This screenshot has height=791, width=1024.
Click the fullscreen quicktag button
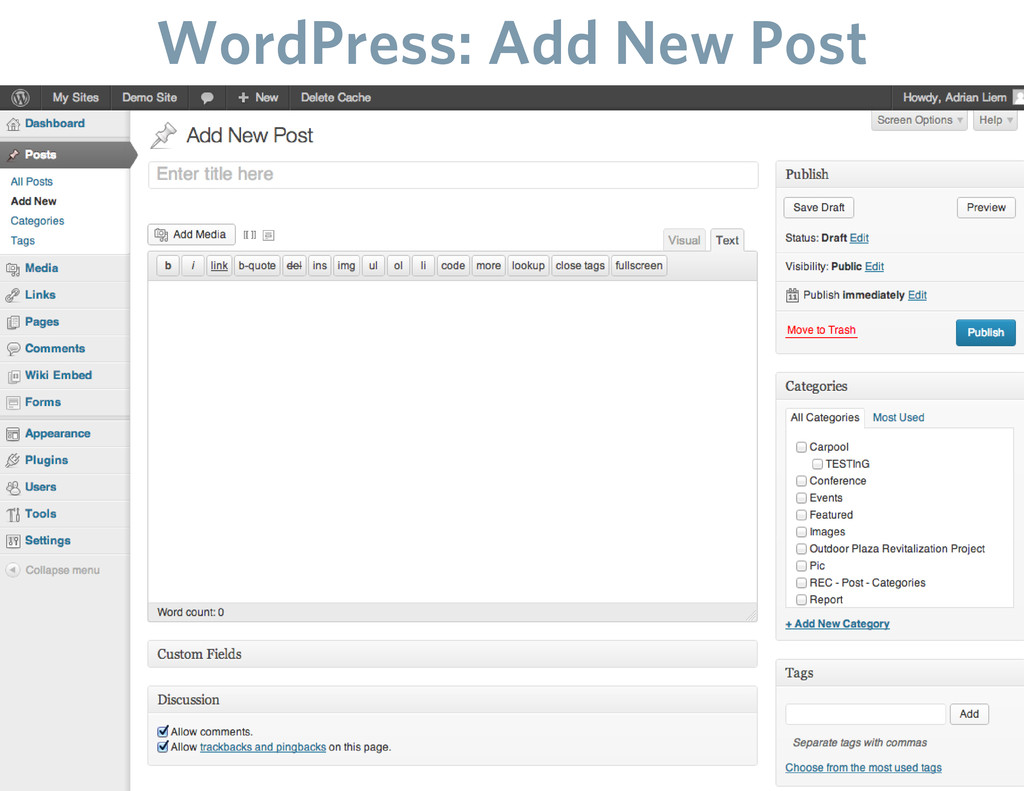click(x=639, y=266)
